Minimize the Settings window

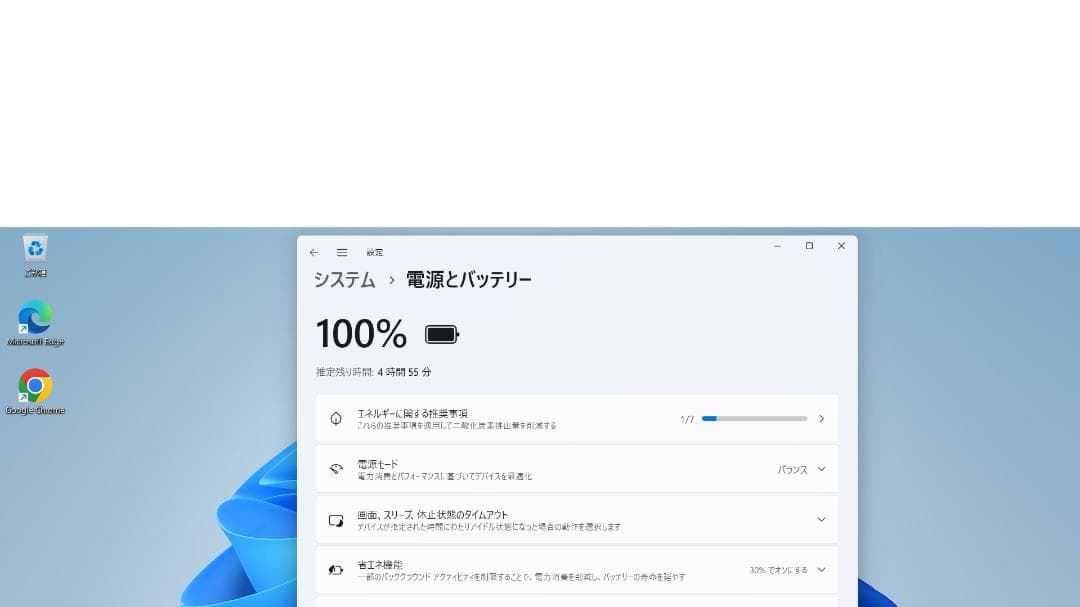pyautogui.click(x=778, y=246)
